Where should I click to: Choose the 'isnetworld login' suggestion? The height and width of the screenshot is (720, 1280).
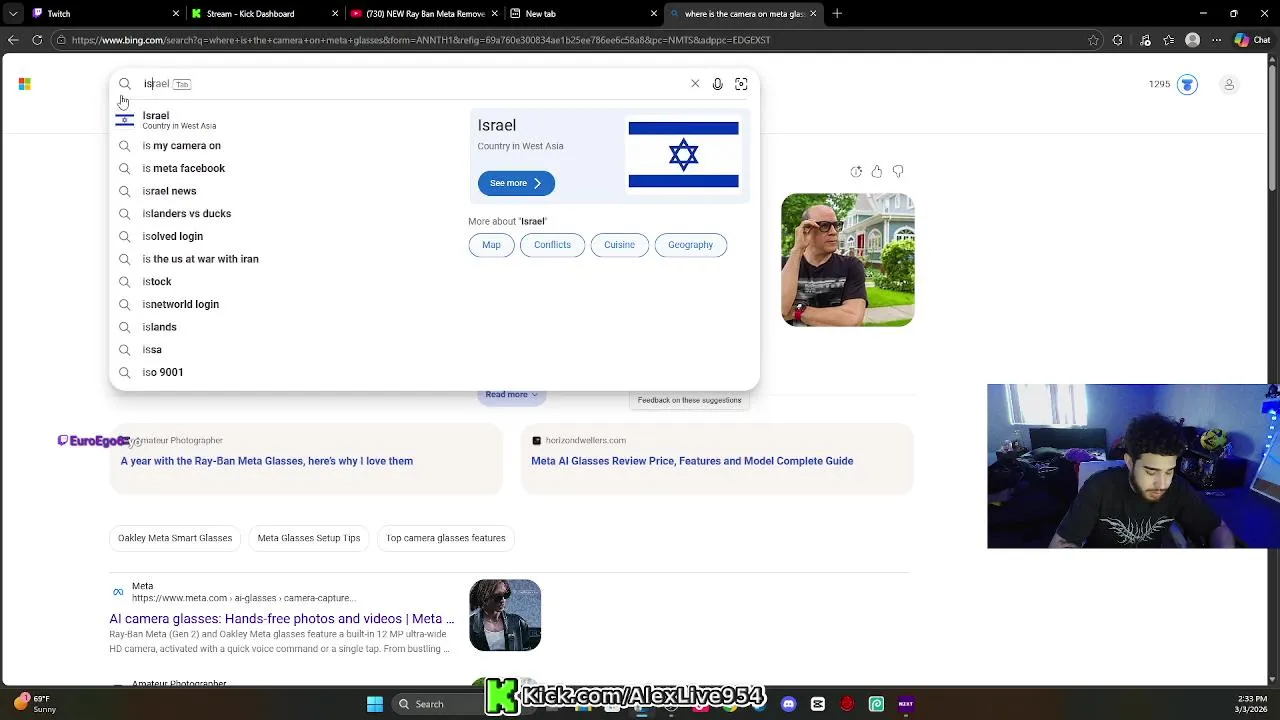click(x=285, y=304)
